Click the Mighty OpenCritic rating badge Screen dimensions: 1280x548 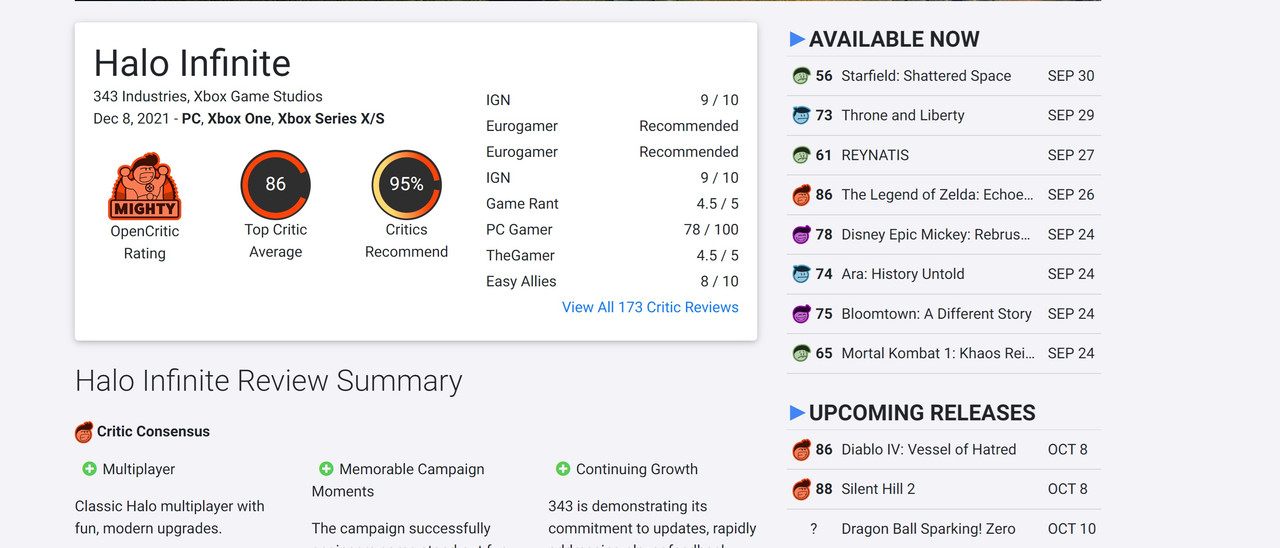tap(144, 186)
